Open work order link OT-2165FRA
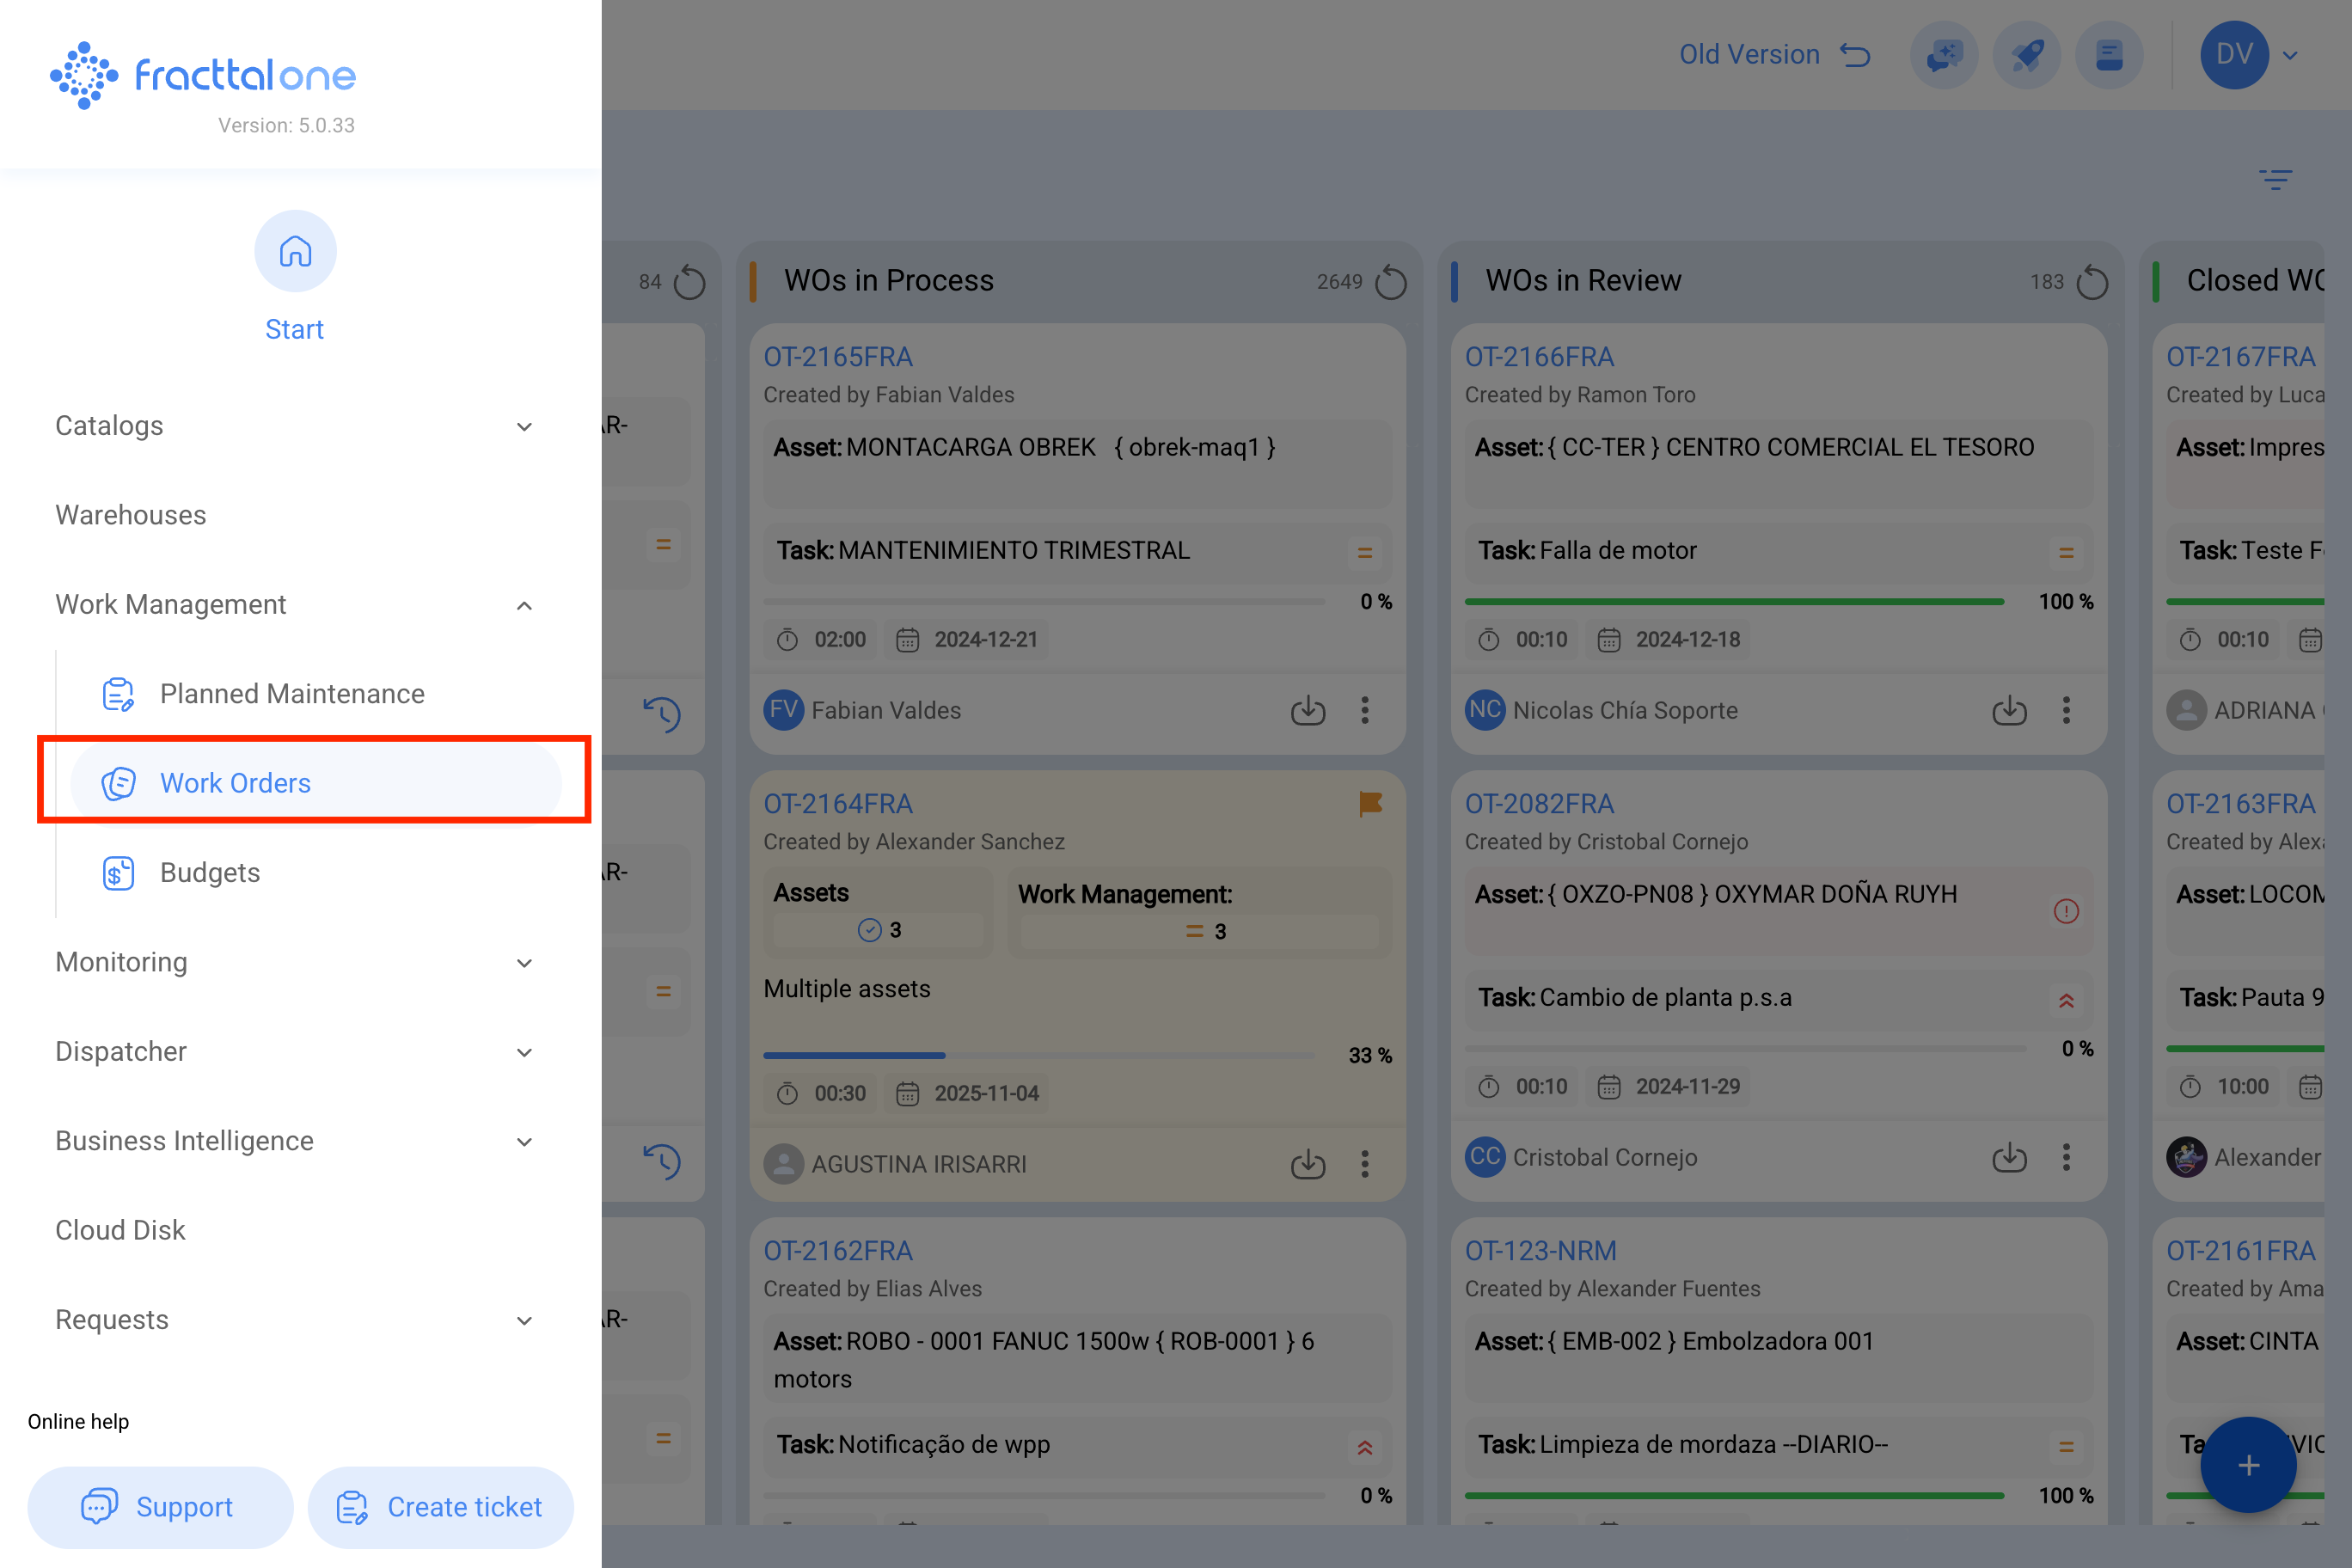The height and width of the screenshot is (1568, 2352). coord(838,357)
